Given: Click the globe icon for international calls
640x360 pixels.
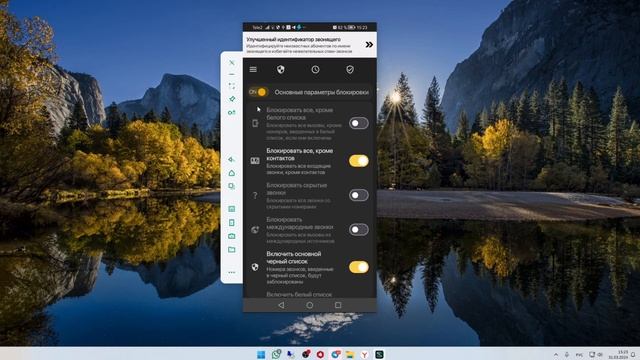Looking at the screenshot, I should click(x=255, y=230).
